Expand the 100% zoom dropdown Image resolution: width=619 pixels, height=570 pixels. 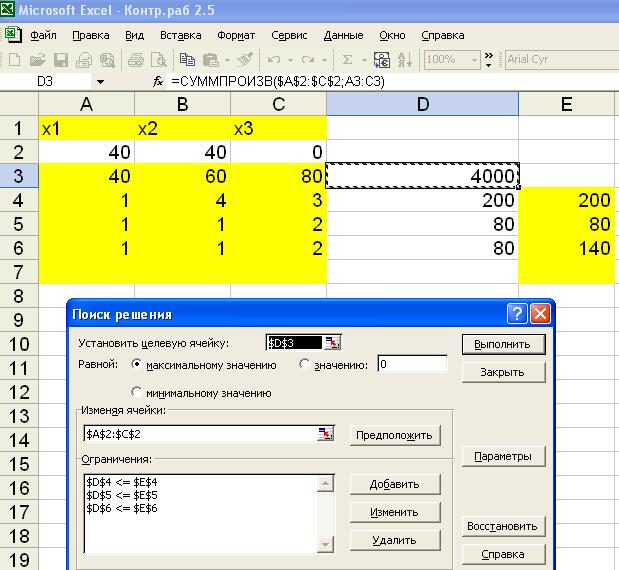(474, 59)
